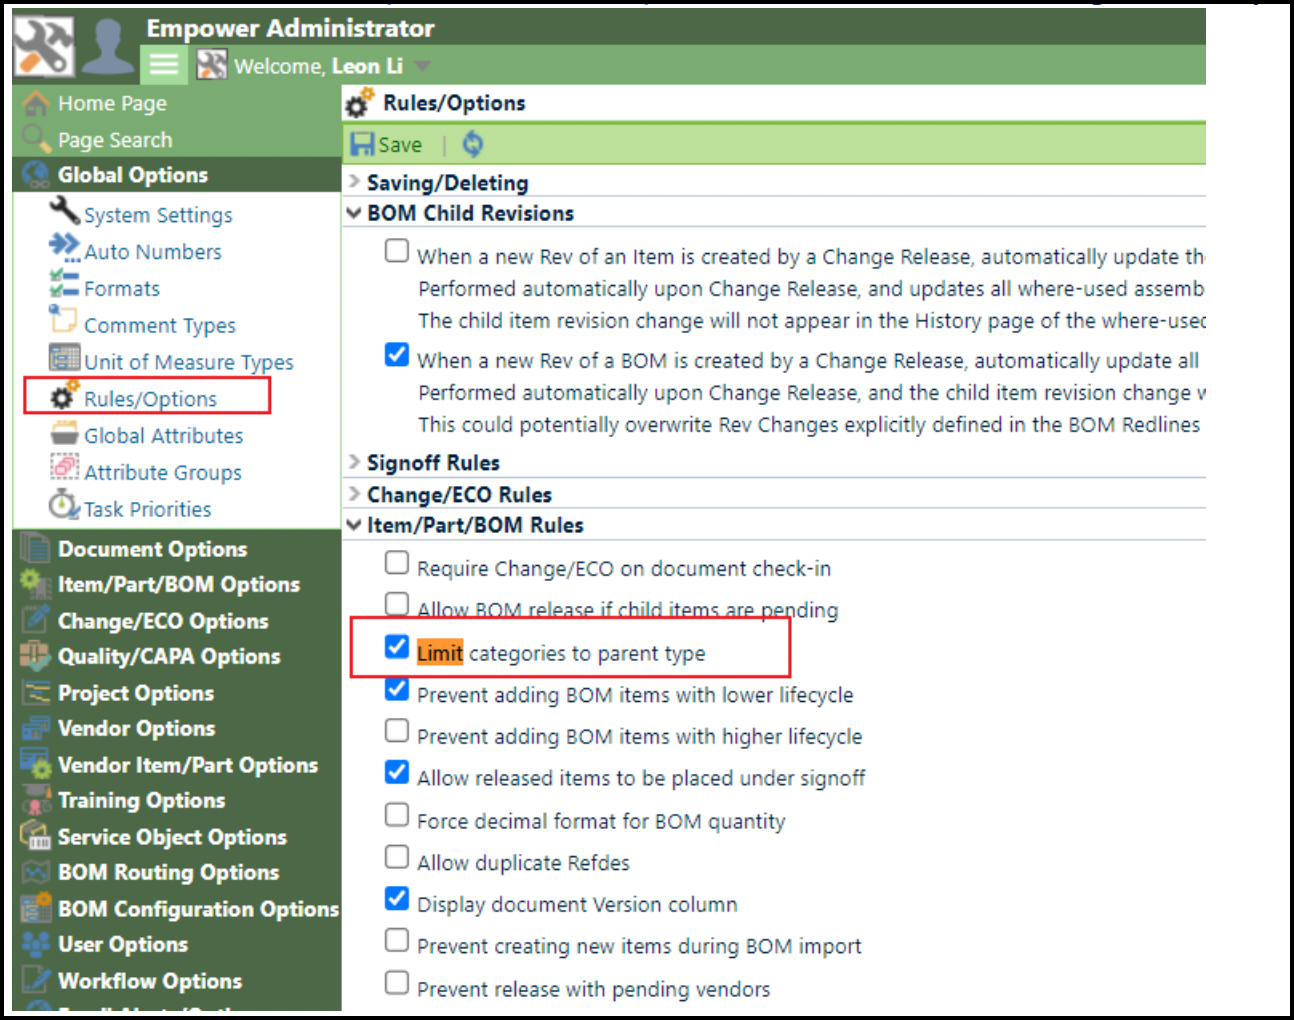Enable Allow duplicate Refdes checkbox

tap(397, 857)
